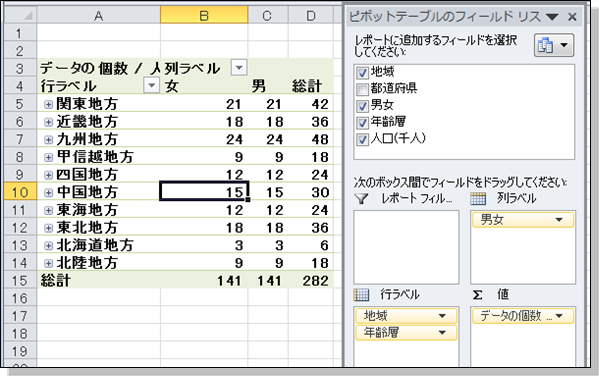Click the select-all corner button
The width and height of the screenshot is (599, 376).
[x=20, y=15]
